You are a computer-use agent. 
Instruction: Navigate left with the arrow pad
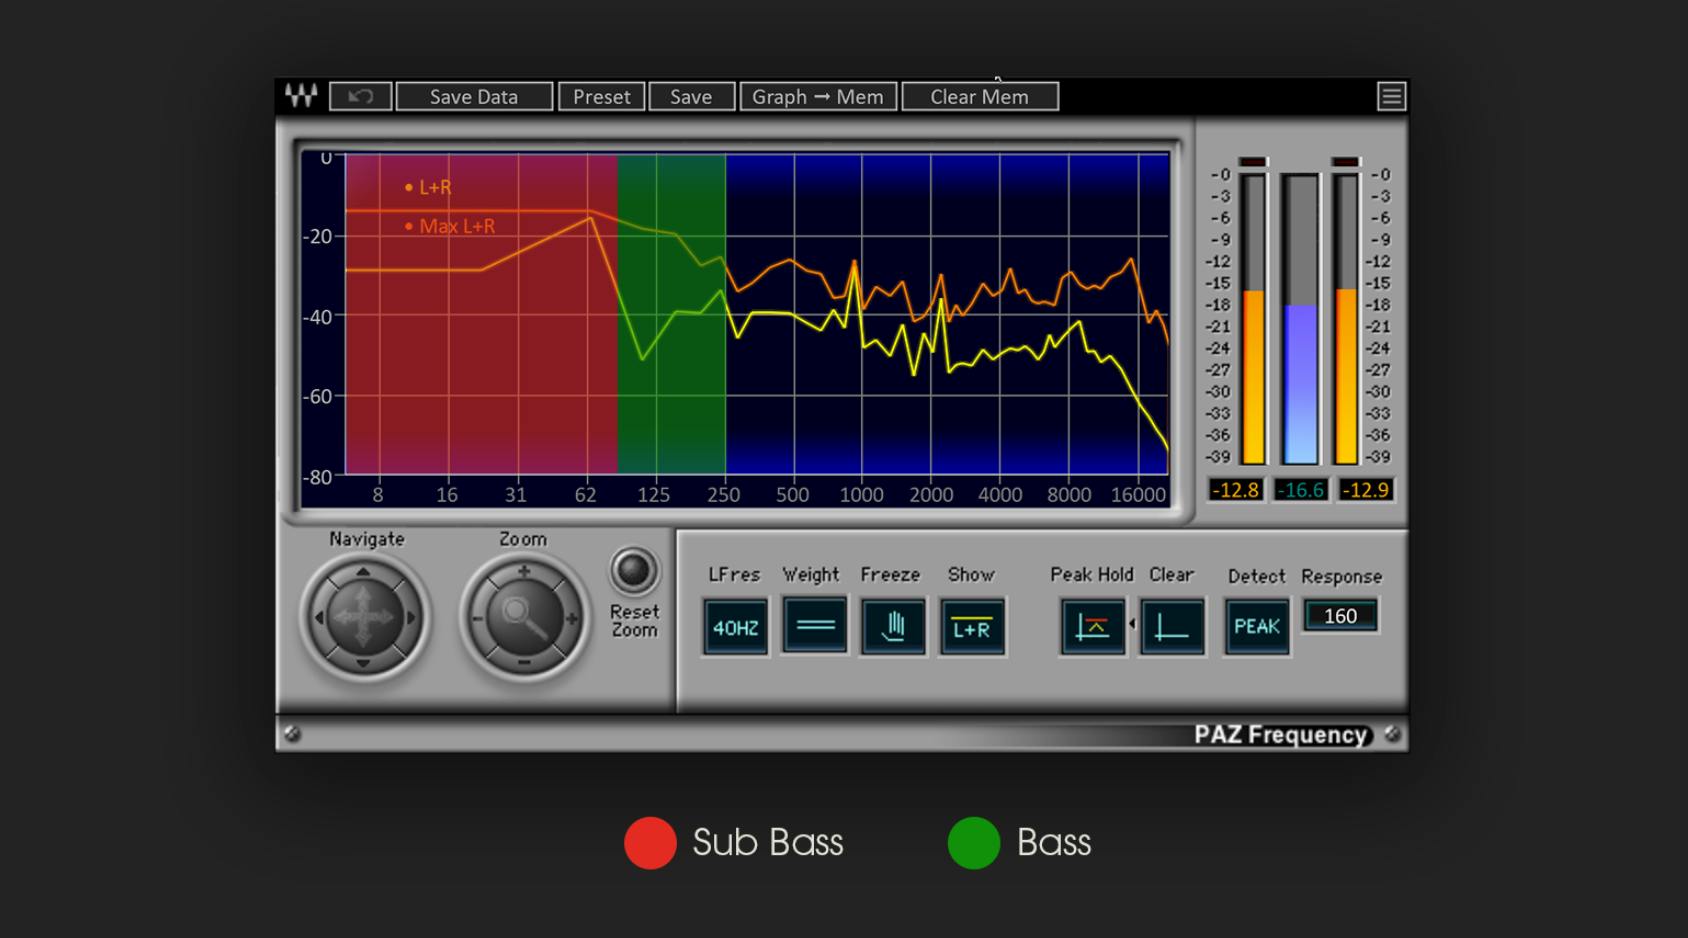pyautogui.click(x=319, y=618)
